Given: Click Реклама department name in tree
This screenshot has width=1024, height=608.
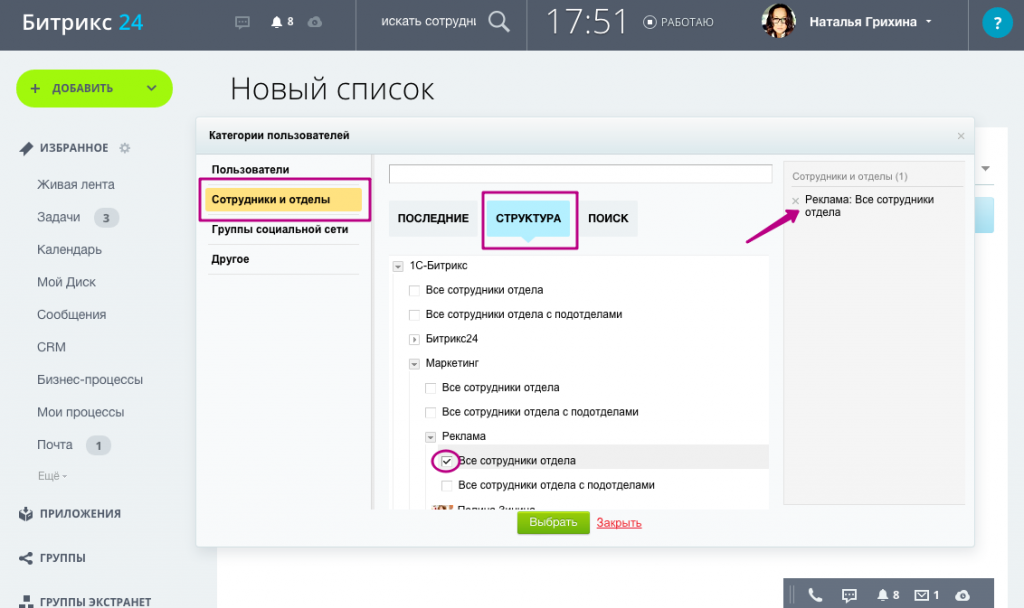Looking at the screenshot, I should (x=464, y=437).
